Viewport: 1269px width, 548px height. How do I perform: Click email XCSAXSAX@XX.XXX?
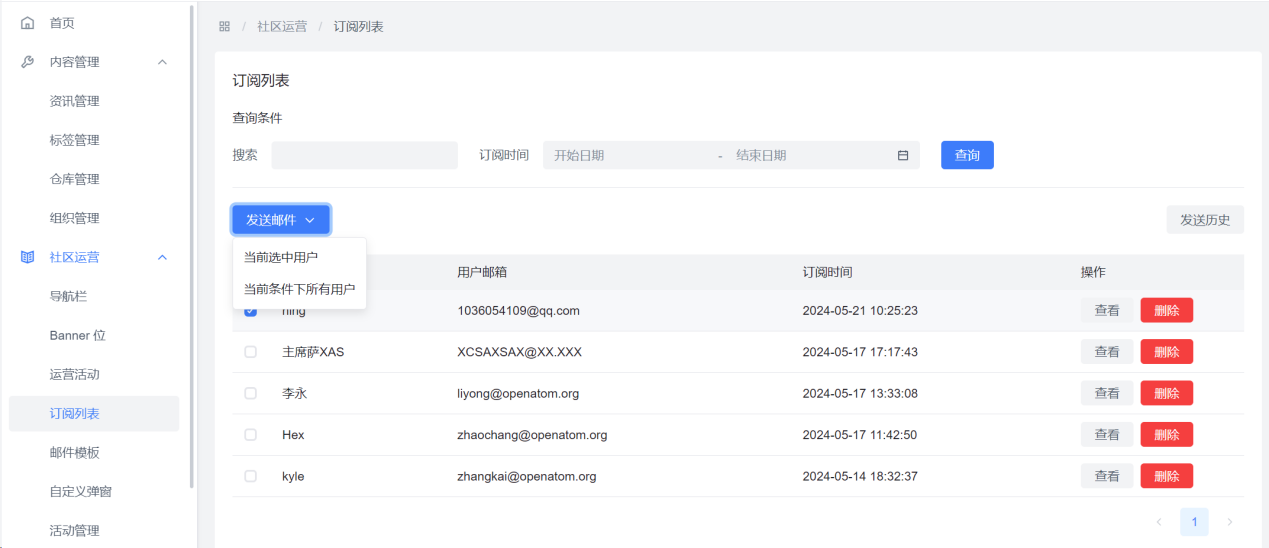click(x=519, y=352)
